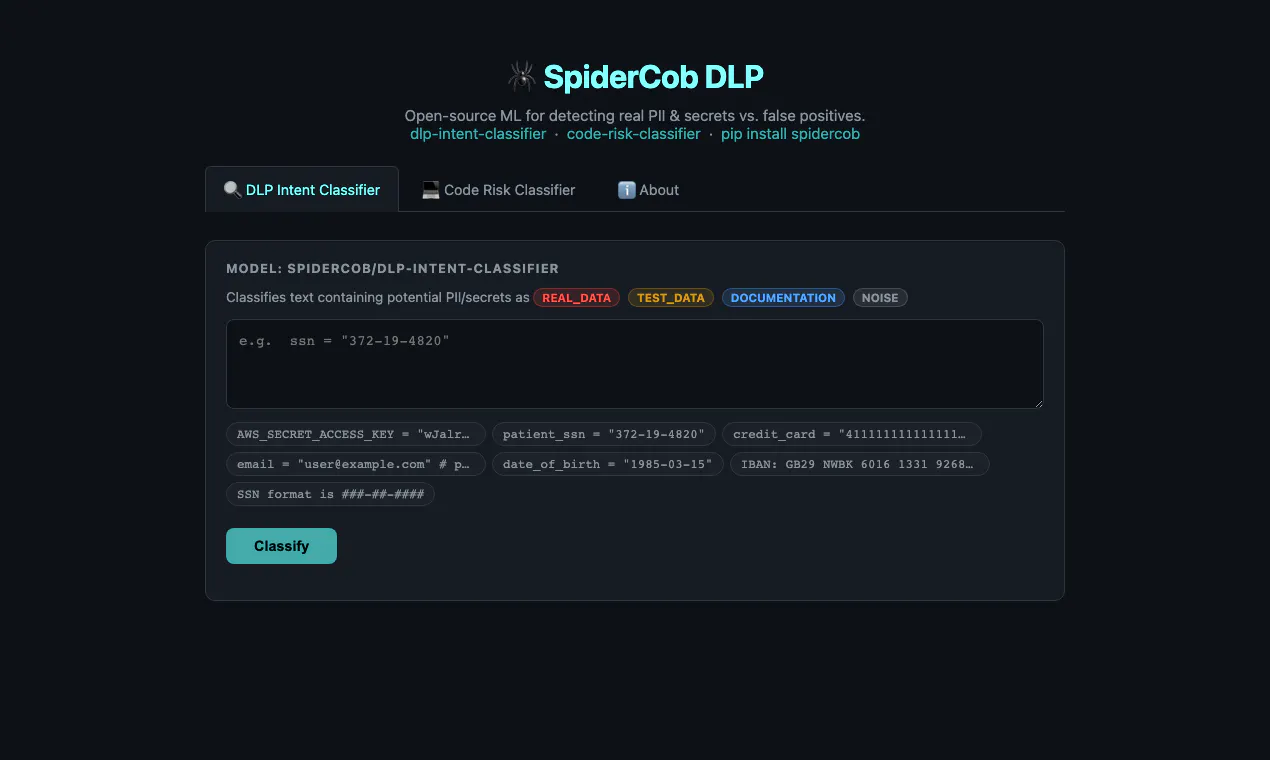
Task: Select the credit_card example chip
Action: [x=852, y=434]
